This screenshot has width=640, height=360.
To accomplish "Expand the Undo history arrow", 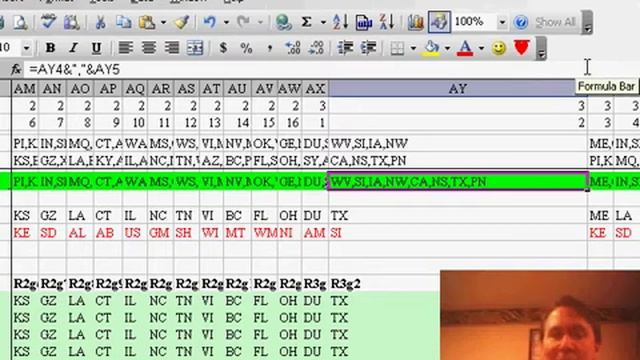I will pos(226,22).
